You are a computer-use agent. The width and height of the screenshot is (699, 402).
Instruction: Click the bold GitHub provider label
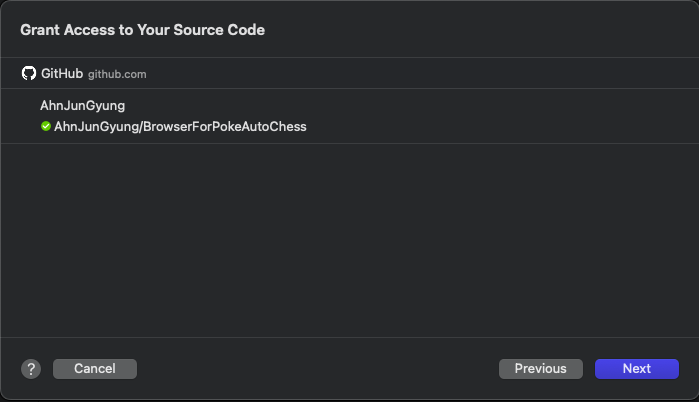click(x=62, y=73)
